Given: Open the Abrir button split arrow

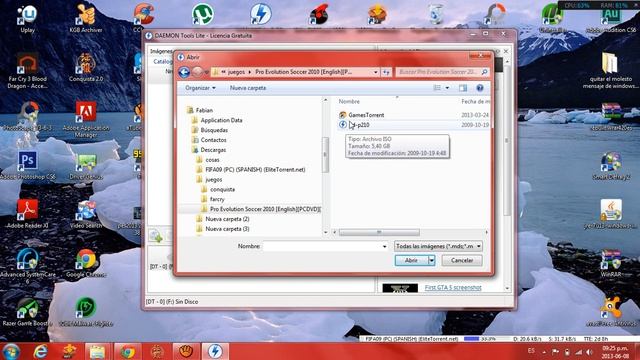Looking at the screenshot, I should (431, 260).
